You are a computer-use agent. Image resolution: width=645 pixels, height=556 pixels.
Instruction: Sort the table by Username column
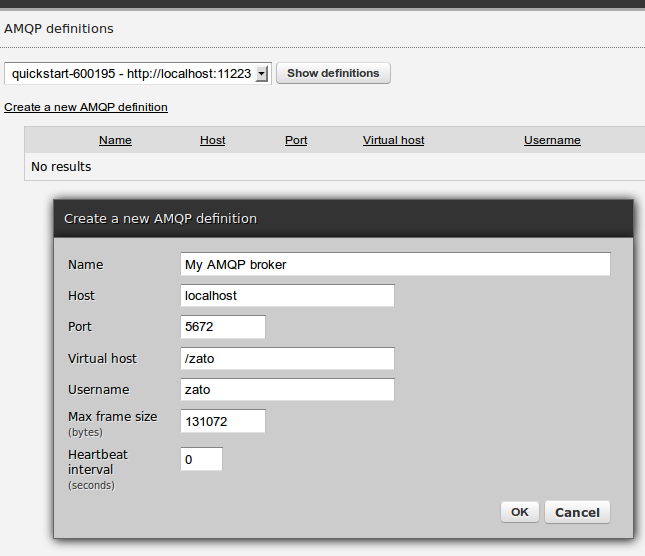[x=552, y=140]
